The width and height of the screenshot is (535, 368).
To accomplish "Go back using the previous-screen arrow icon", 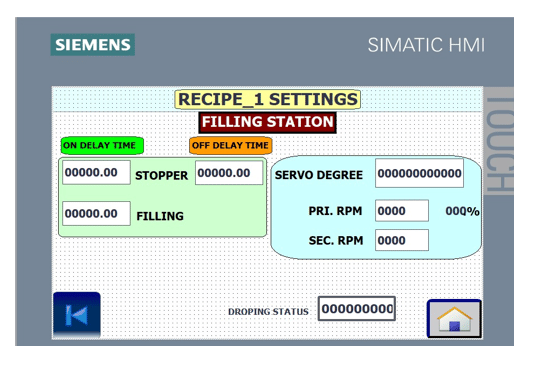I will [x=77, y=314].
